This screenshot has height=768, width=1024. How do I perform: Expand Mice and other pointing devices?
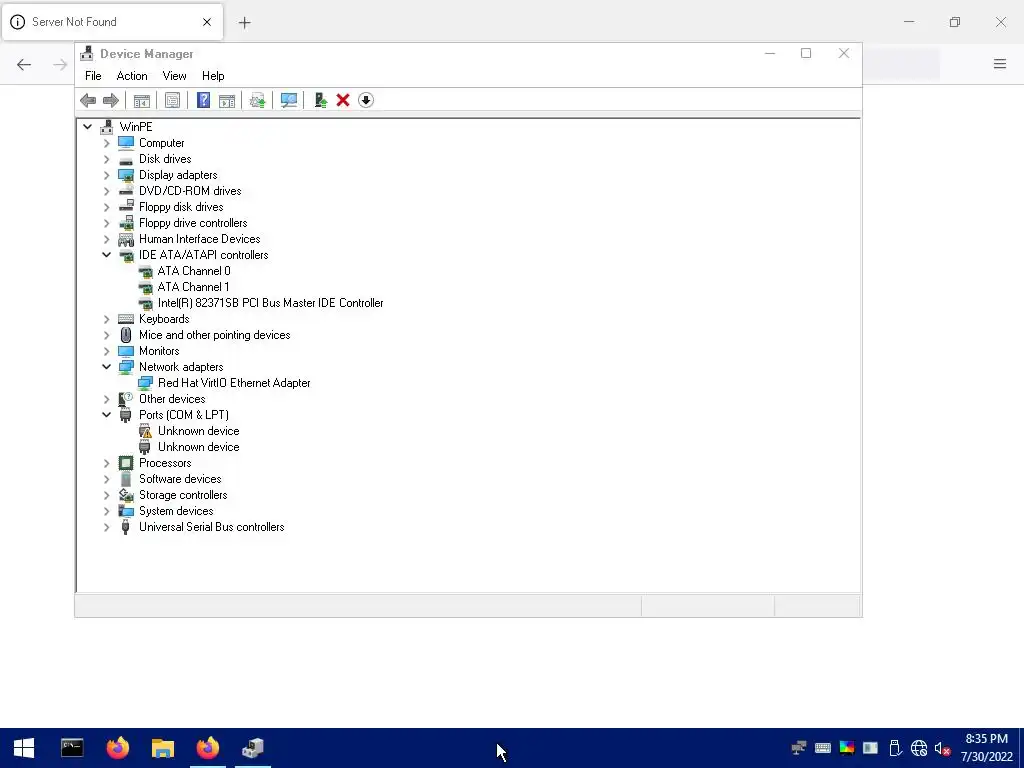pyautogui.click(x=106, y=335)
